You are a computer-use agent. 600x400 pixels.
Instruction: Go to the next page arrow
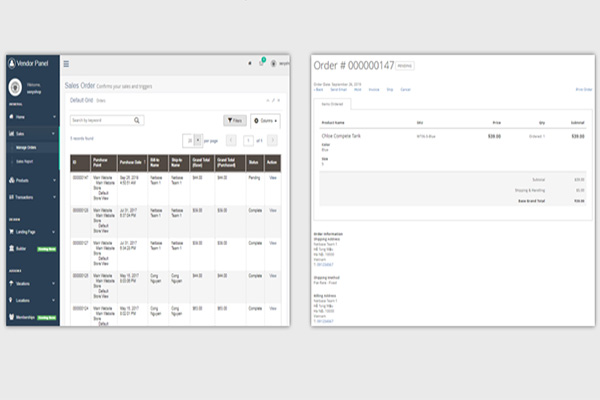tap(273, 140)
